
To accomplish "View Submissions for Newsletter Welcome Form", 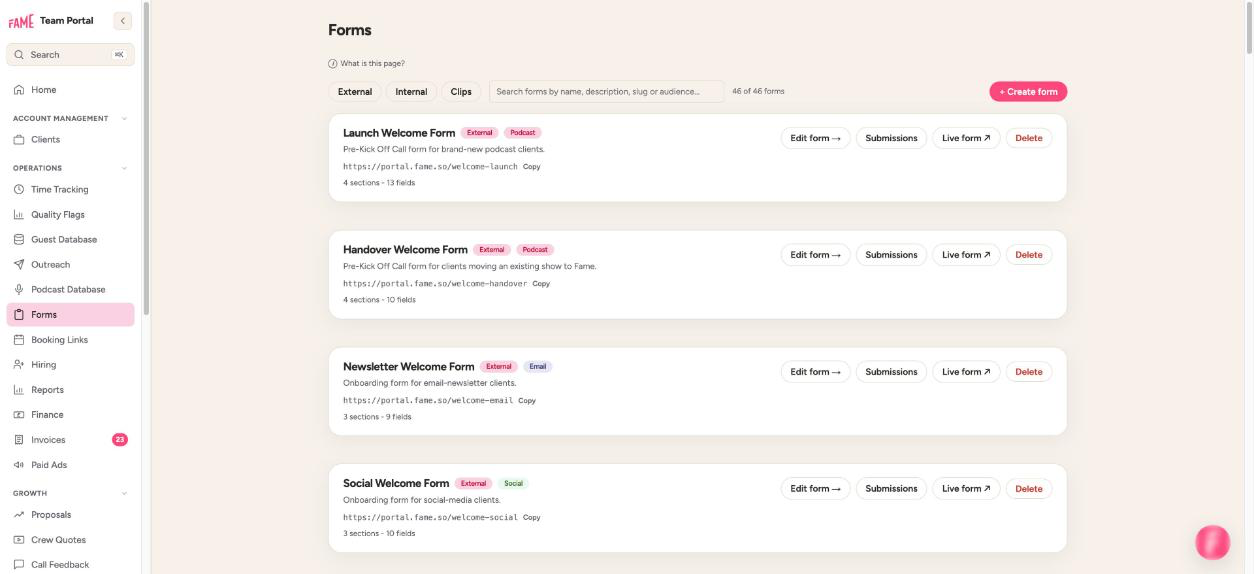I will click(891, 372).
